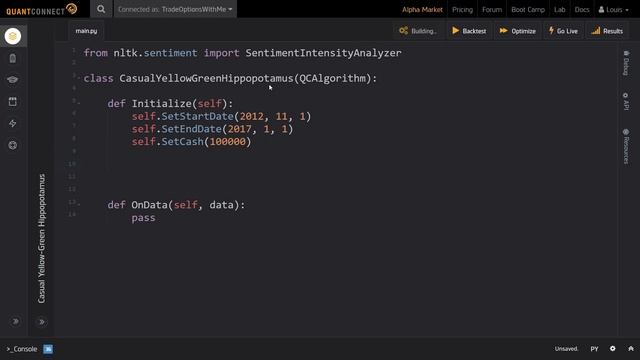This screenshot has width=640, height=360.
Task: Click the Go Live button
Action: 563,31
